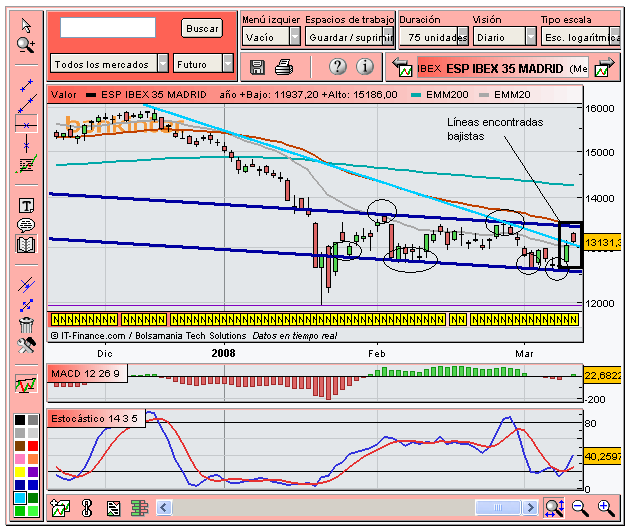Go to next security with right arrow chart icon
The height and width of the screenshot is (531, 629).
click(x=605, y=68)
